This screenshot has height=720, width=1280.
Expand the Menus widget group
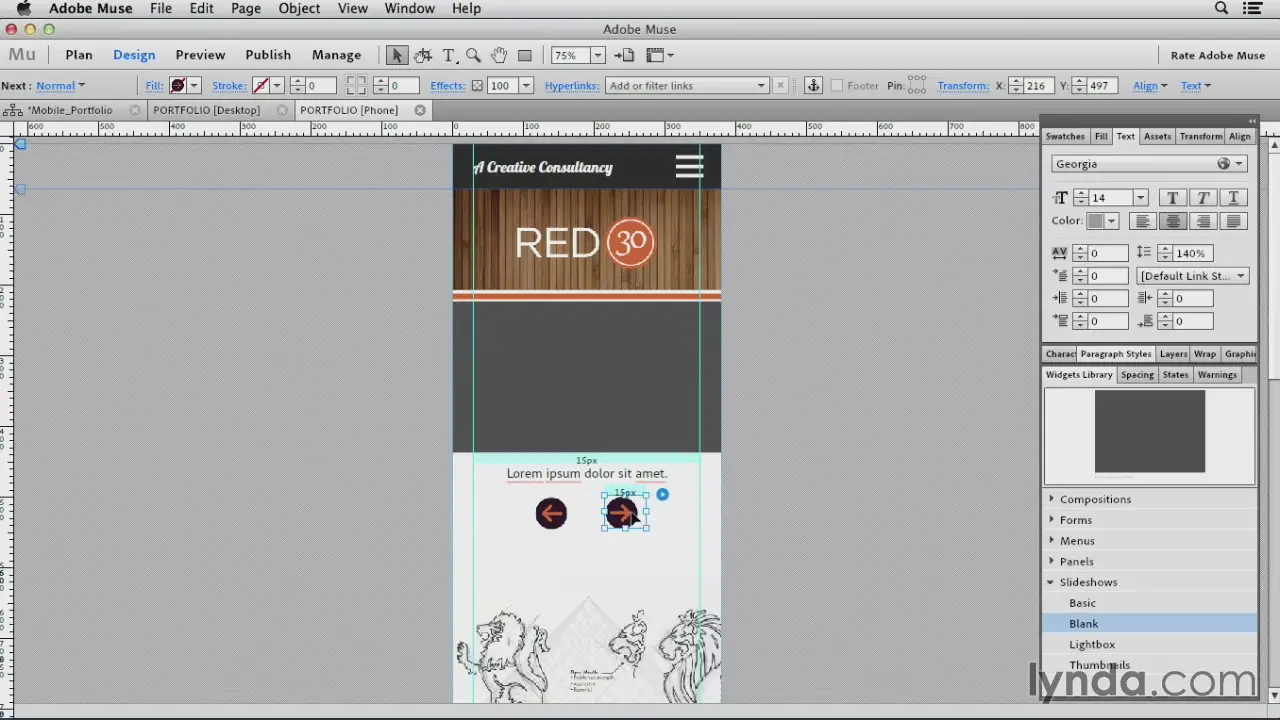[1051, 541]
